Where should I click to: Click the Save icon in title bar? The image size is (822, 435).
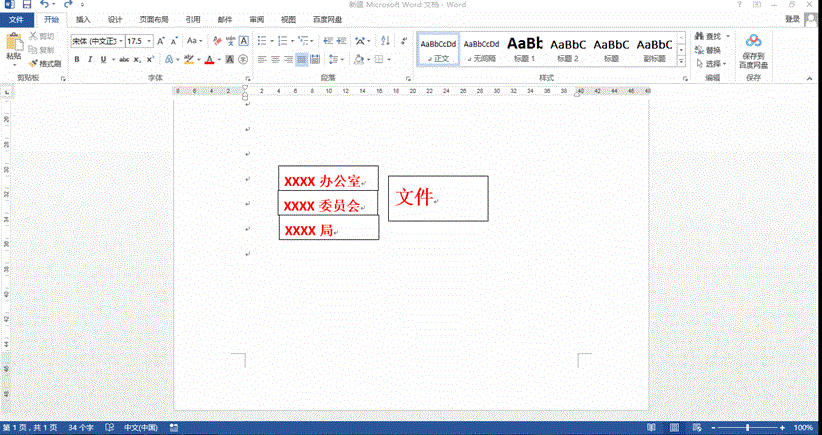27,5
